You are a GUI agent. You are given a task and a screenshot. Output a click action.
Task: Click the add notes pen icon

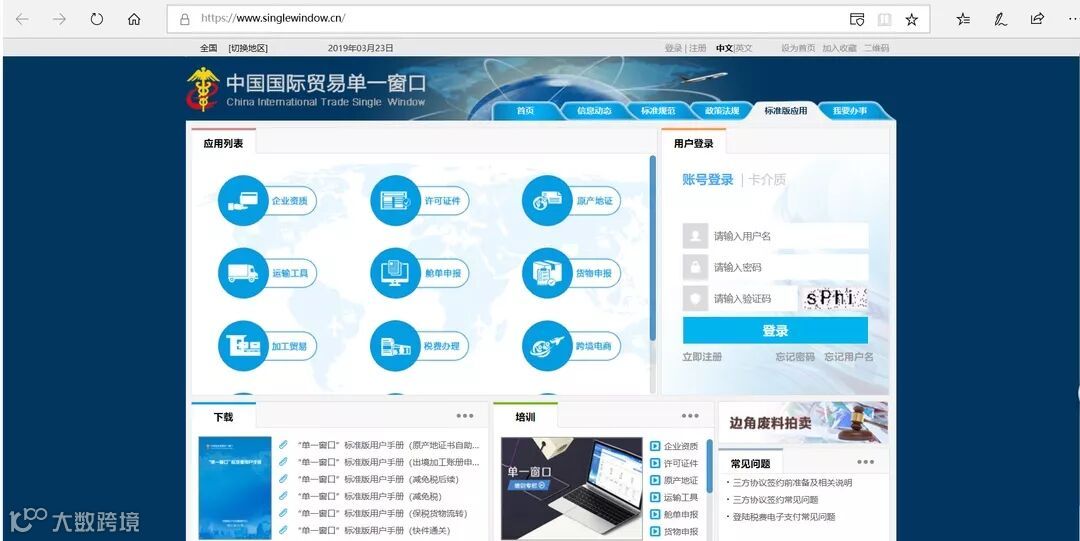point(1001,19)
